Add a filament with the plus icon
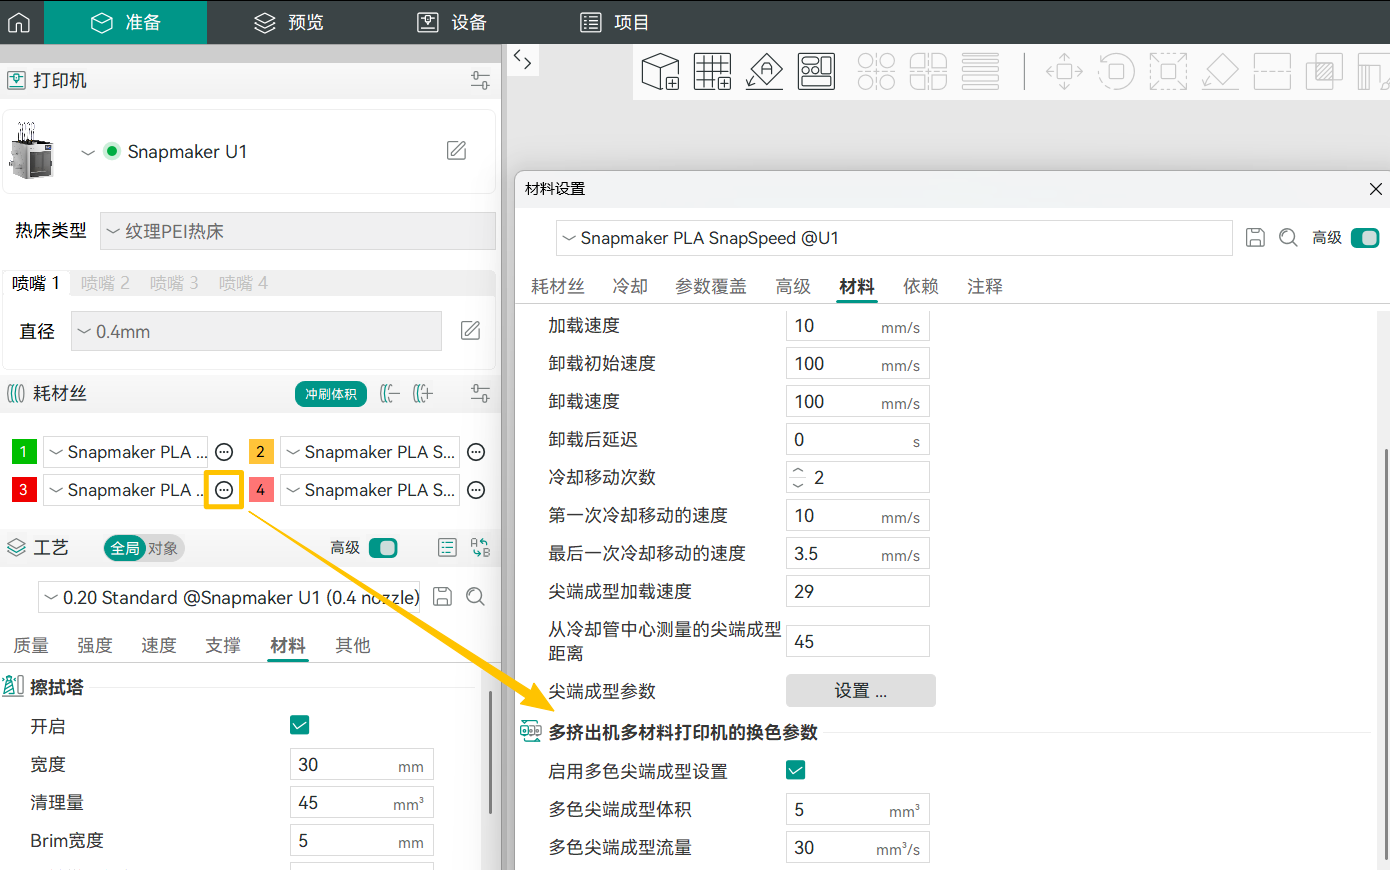The height and width of the screenshot is (870, 1390). (423, 393)
